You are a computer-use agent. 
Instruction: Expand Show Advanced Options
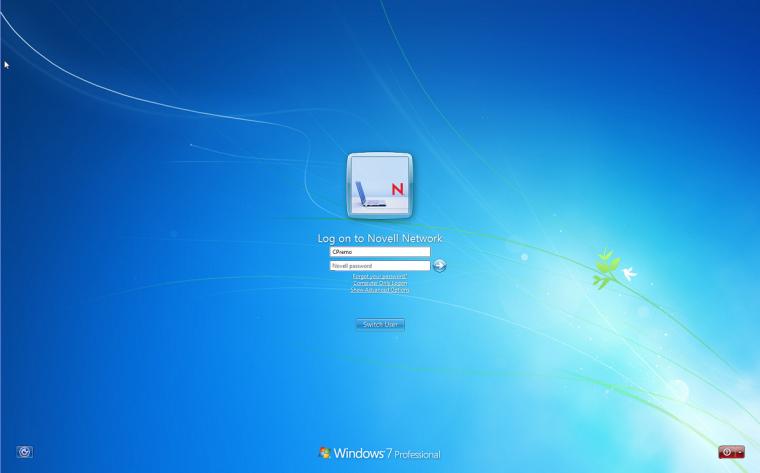(380, 290)
